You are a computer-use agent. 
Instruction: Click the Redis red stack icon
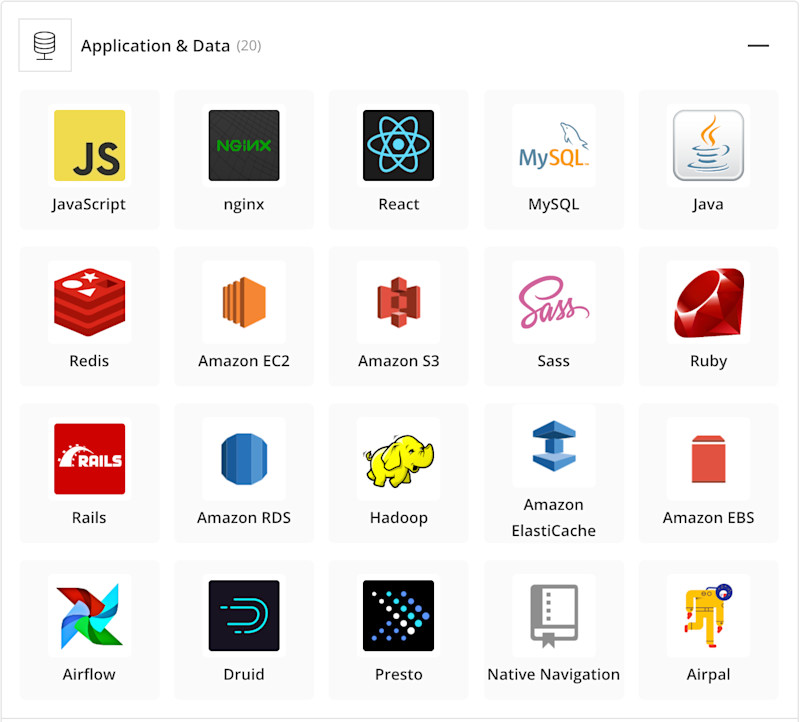(89, 302)
